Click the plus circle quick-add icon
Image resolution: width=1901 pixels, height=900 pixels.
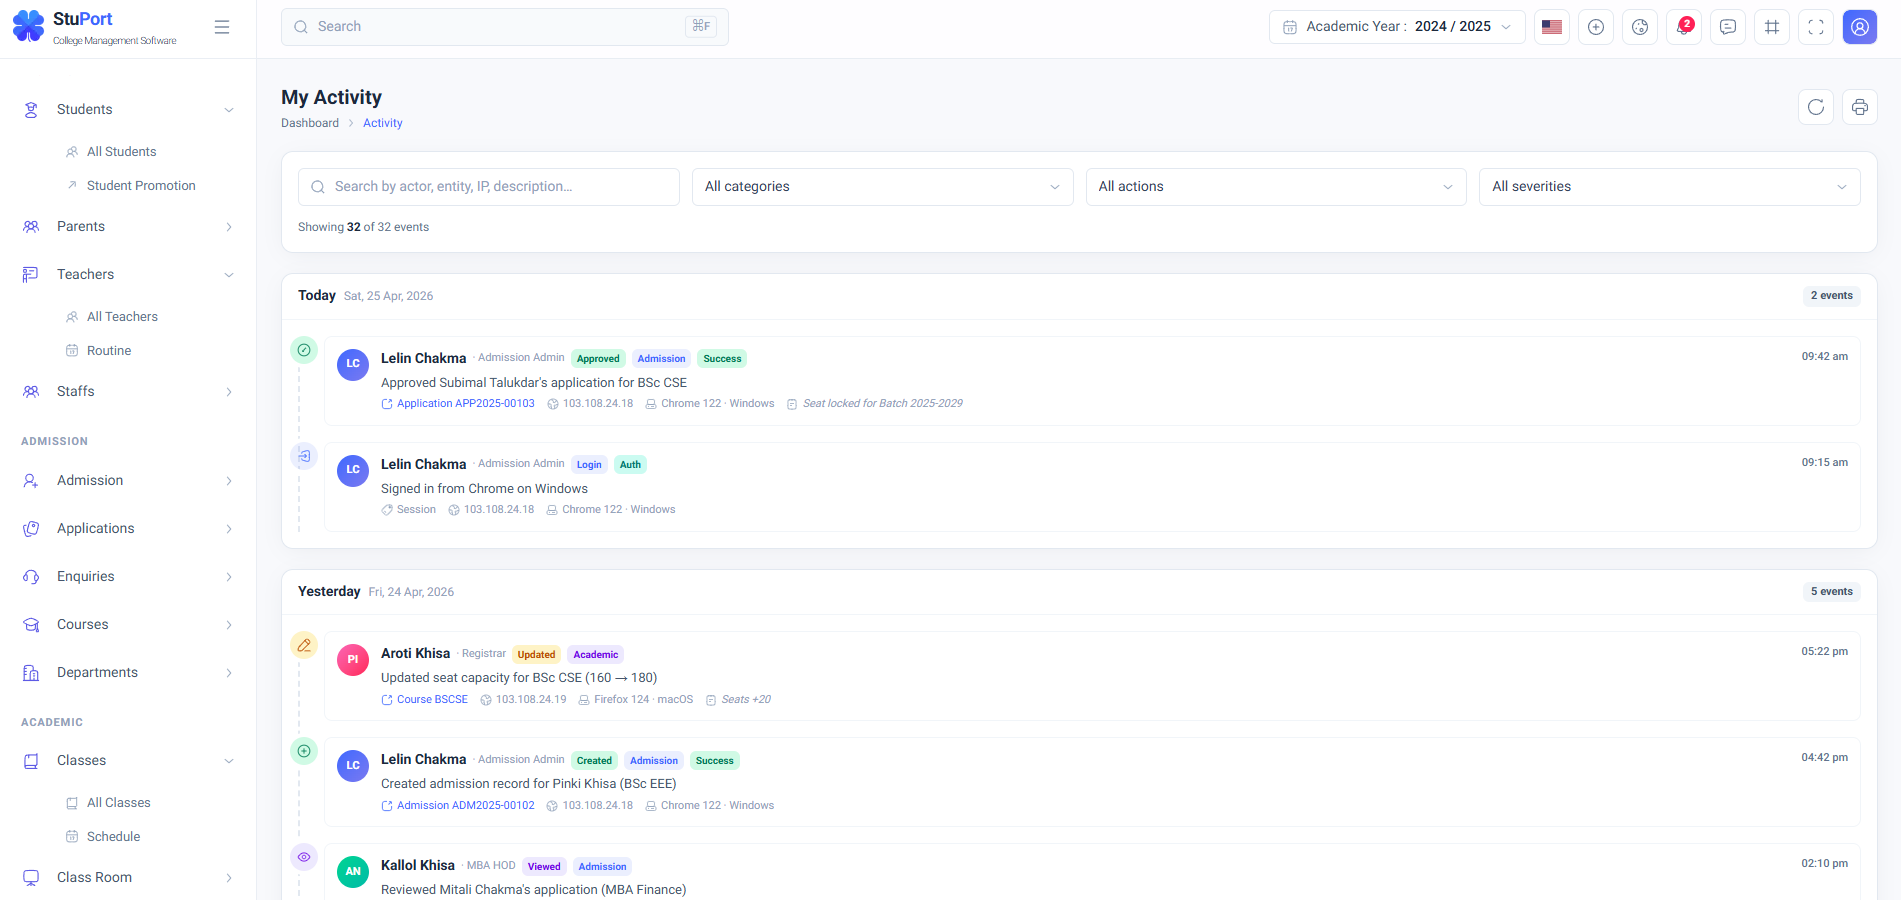1596,27
